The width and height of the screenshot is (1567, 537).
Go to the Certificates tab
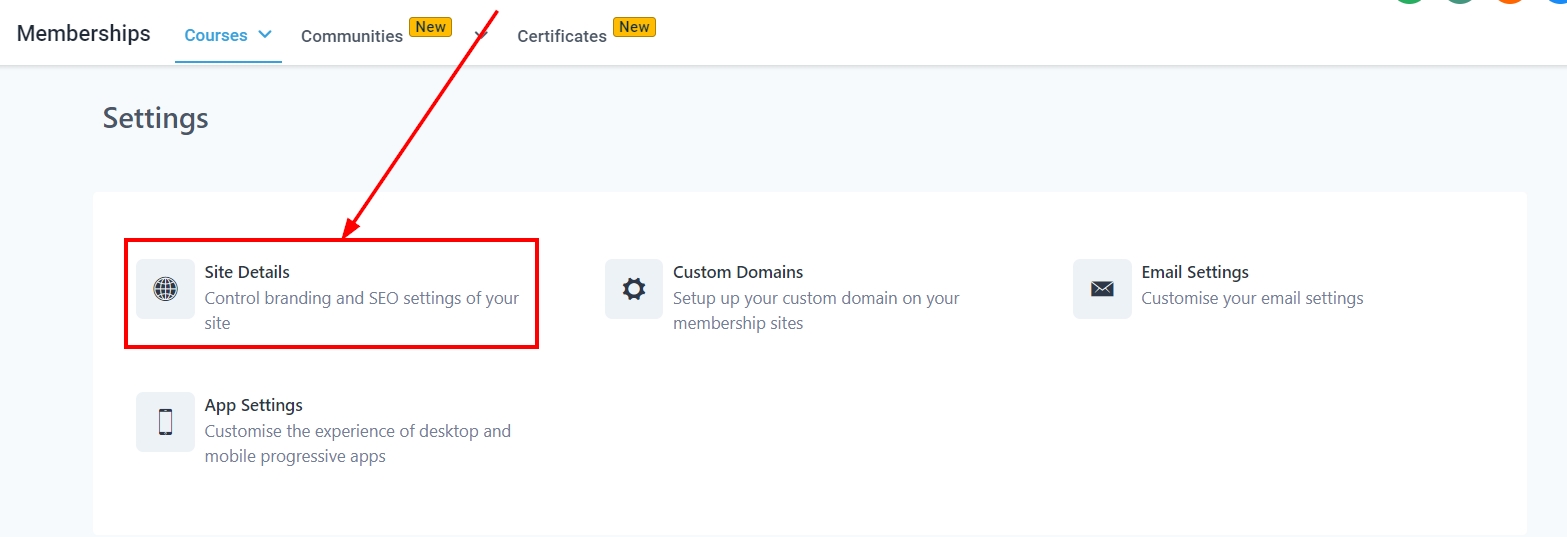pos(562,36)
